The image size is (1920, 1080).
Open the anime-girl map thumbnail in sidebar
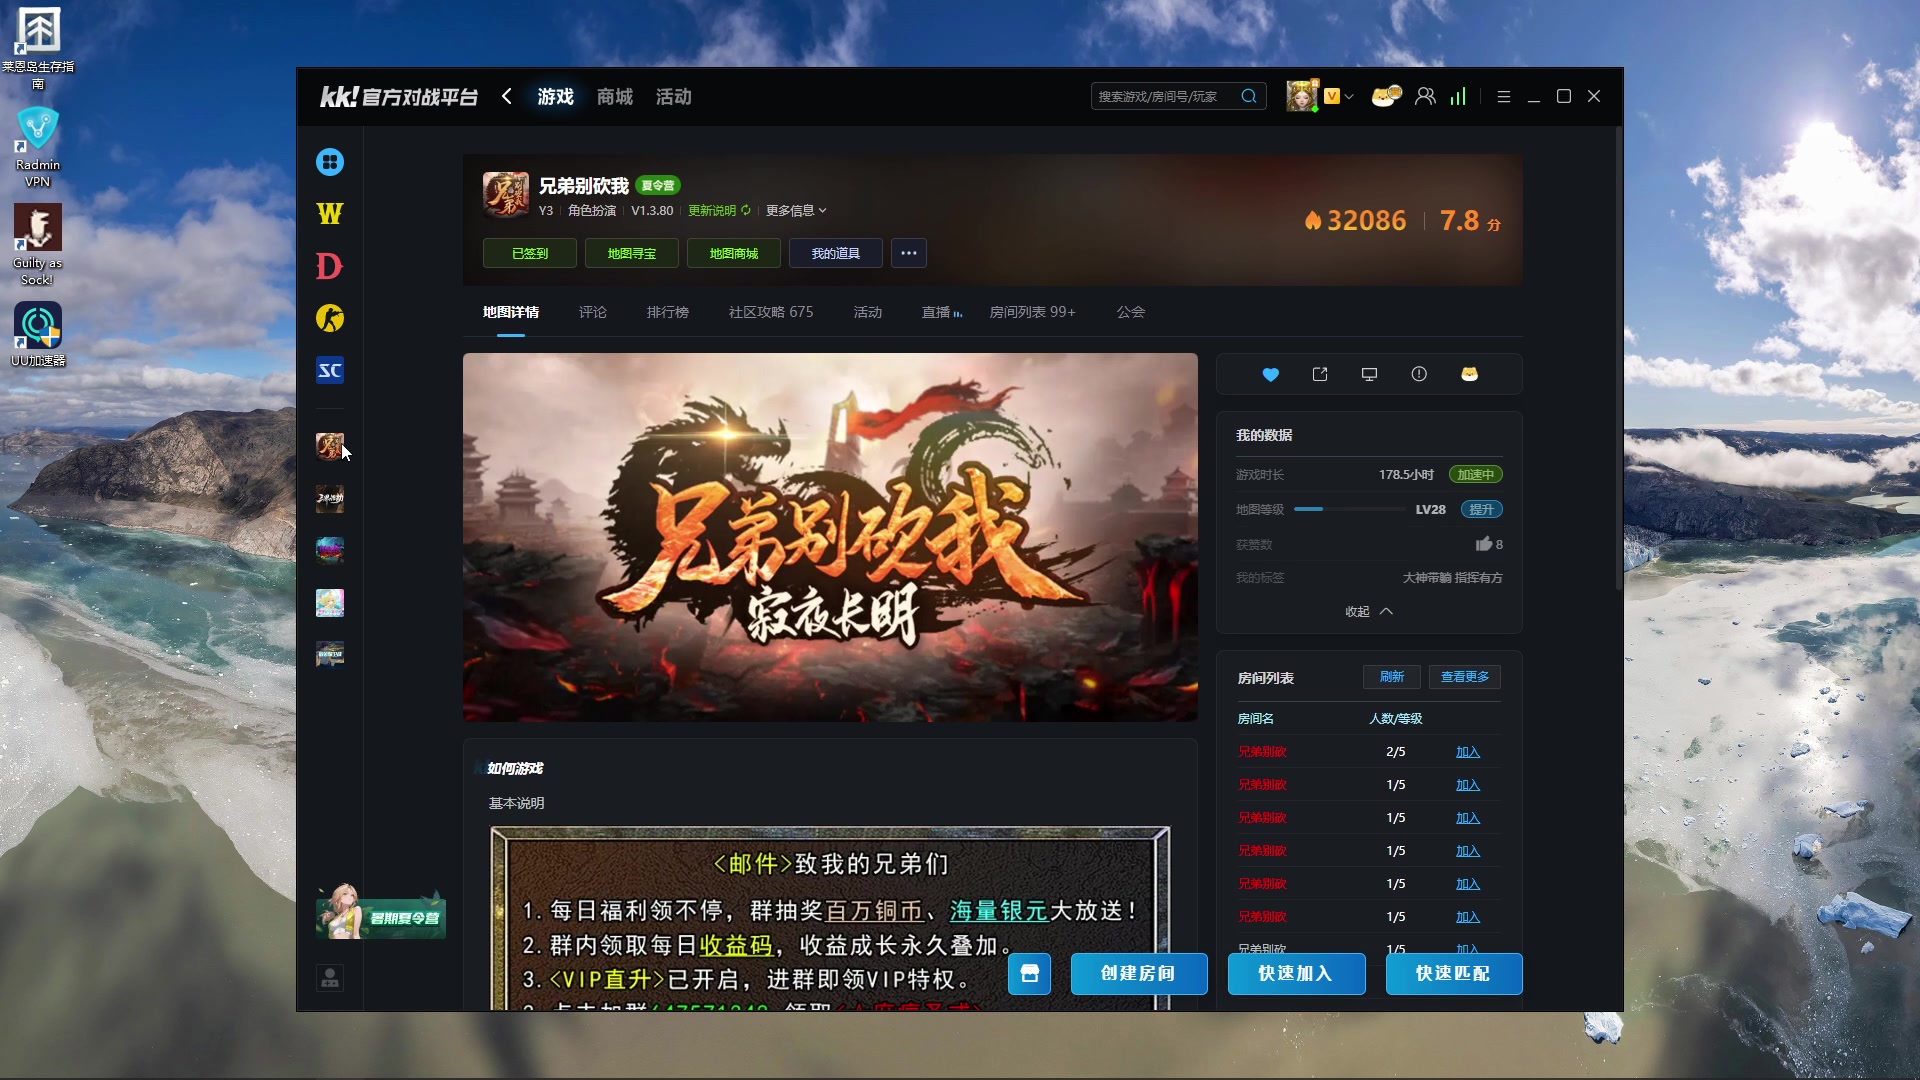tap(330, 602)
